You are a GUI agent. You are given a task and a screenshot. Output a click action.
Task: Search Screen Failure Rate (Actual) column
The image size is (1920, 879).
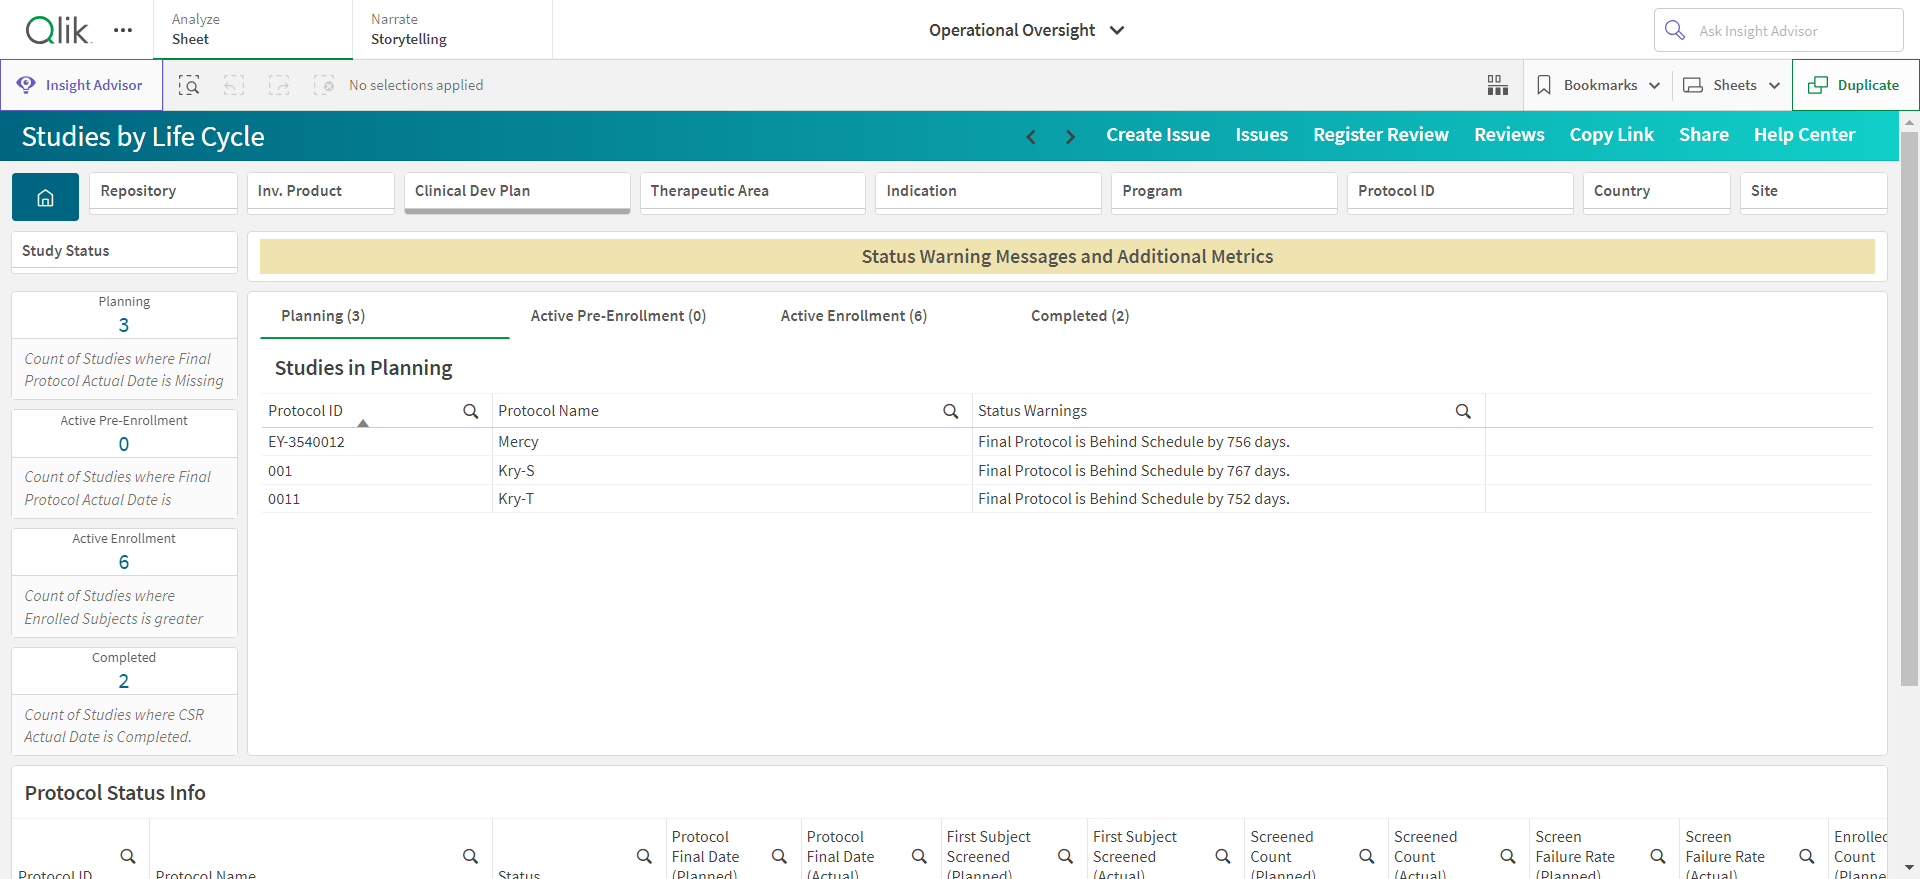pos(1806,856)
